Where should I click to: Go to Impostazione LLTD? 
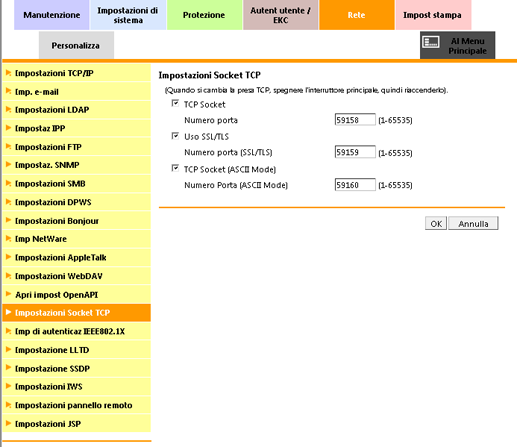(x=76, y=350)
